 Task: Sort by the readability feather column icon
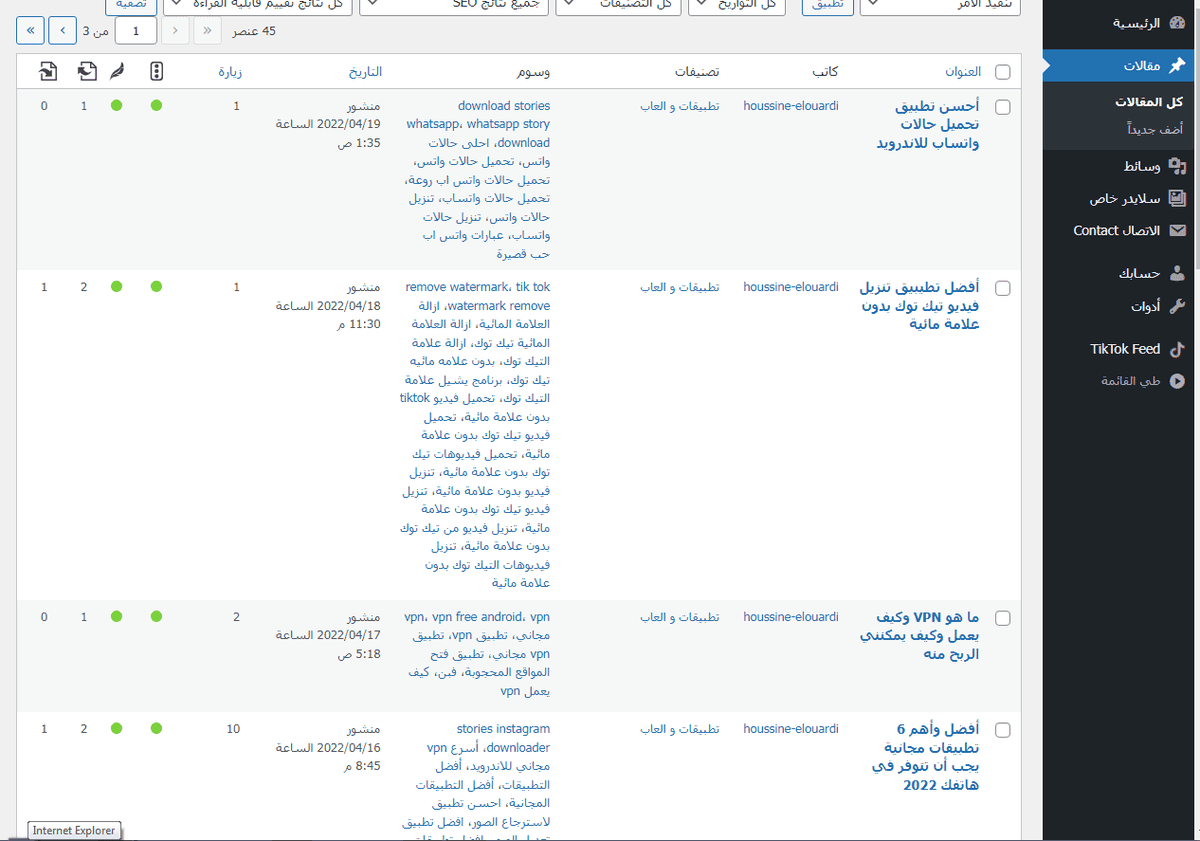click(117, 71)
